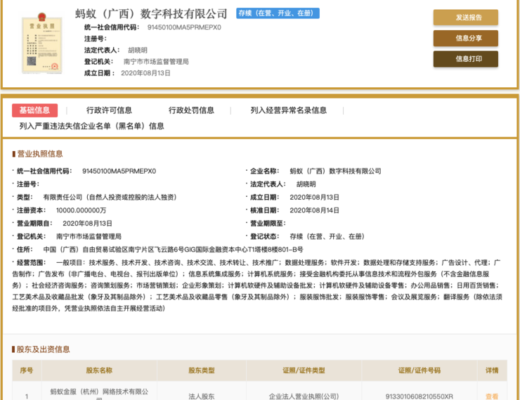Switch to the 行政许可信息 tab

click(109, 110)
